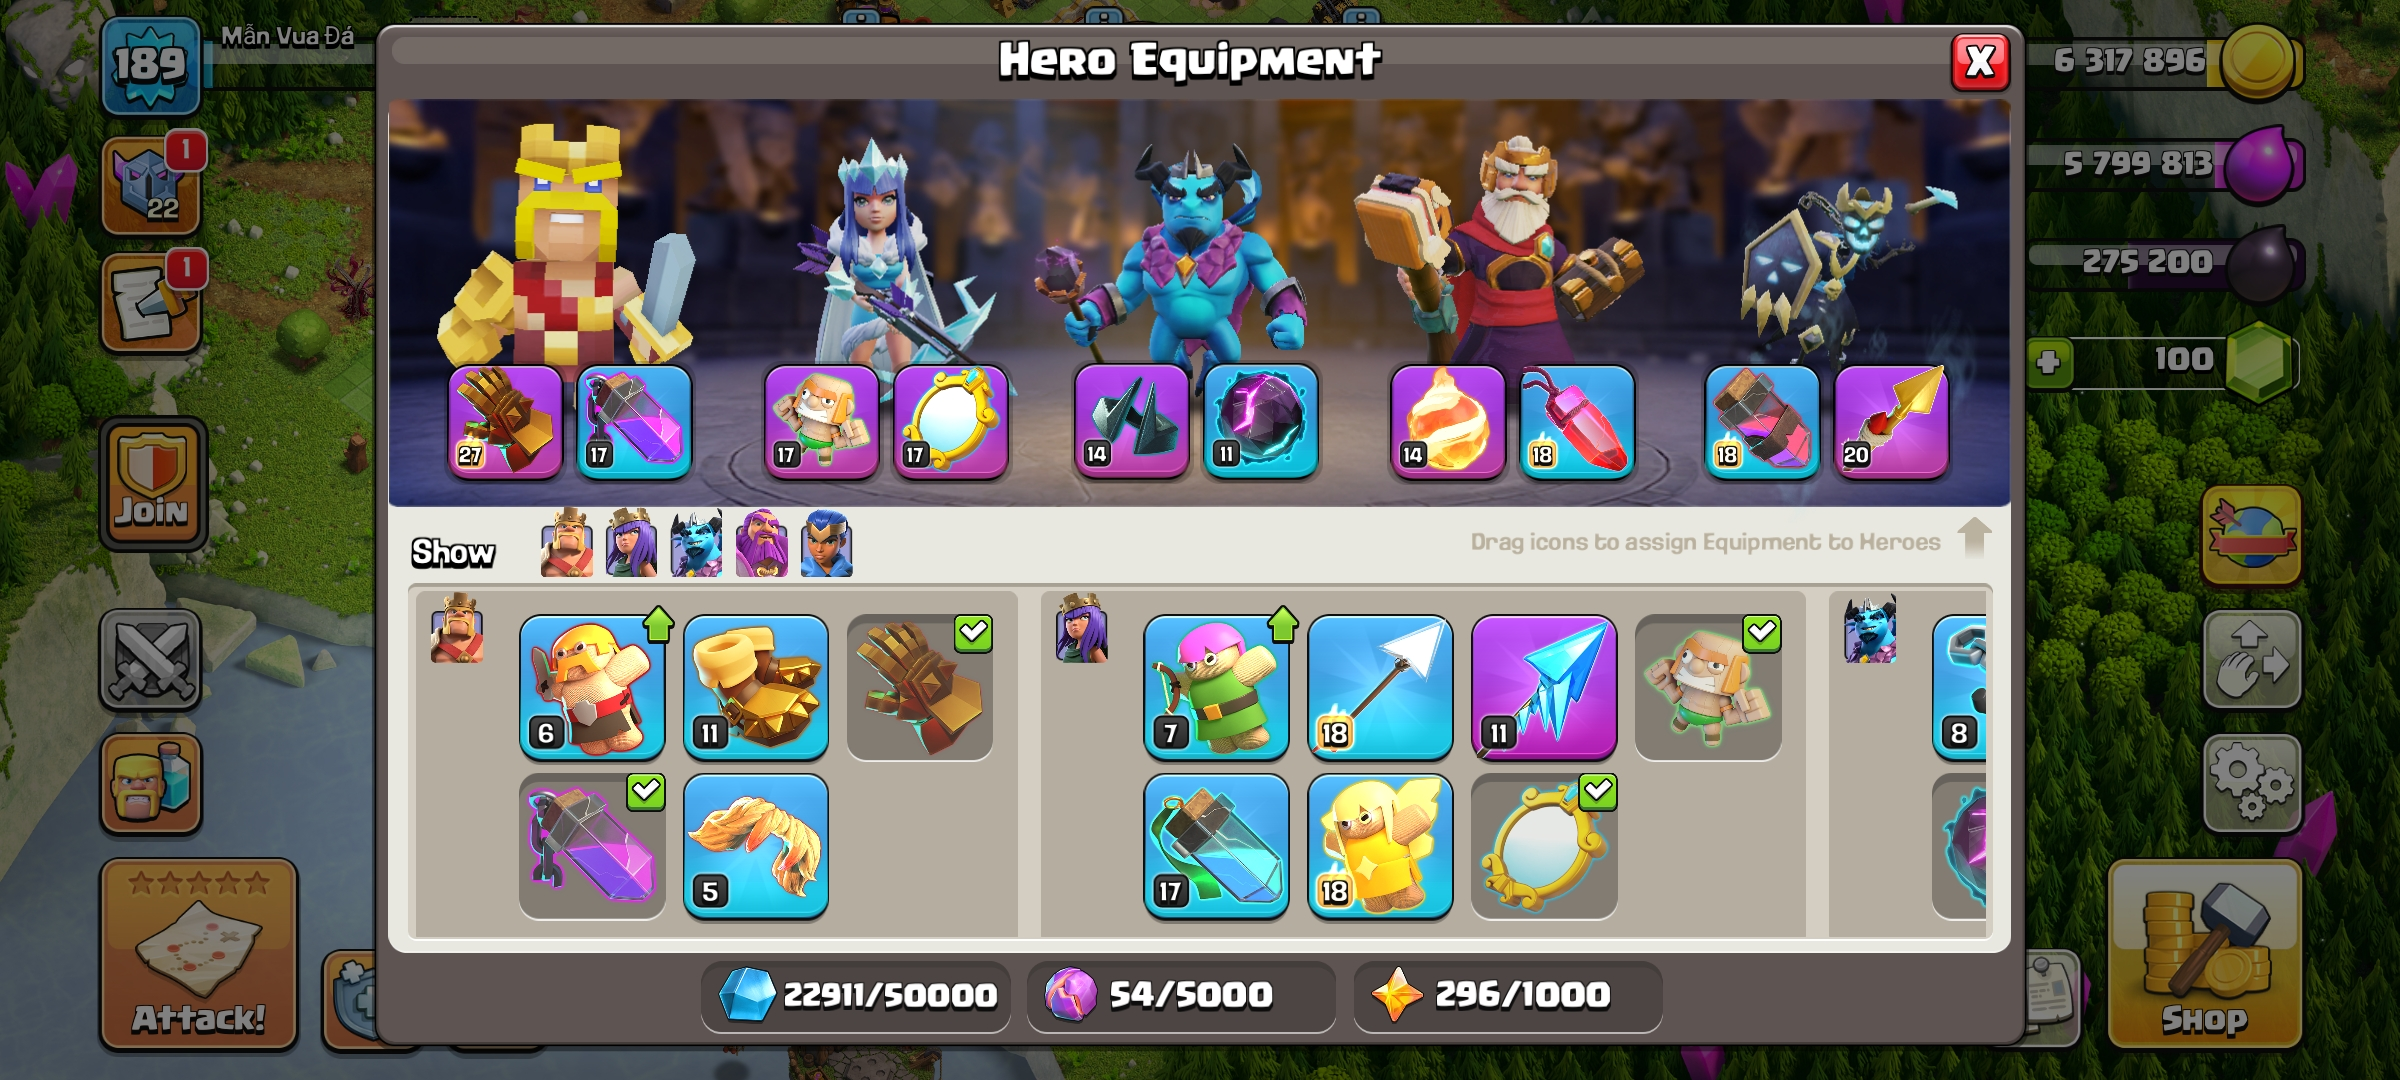Open the level 11 Earthquake Boots equipment
Viewport: 2400px width, 1080px height.
click(x=756, y=687)
